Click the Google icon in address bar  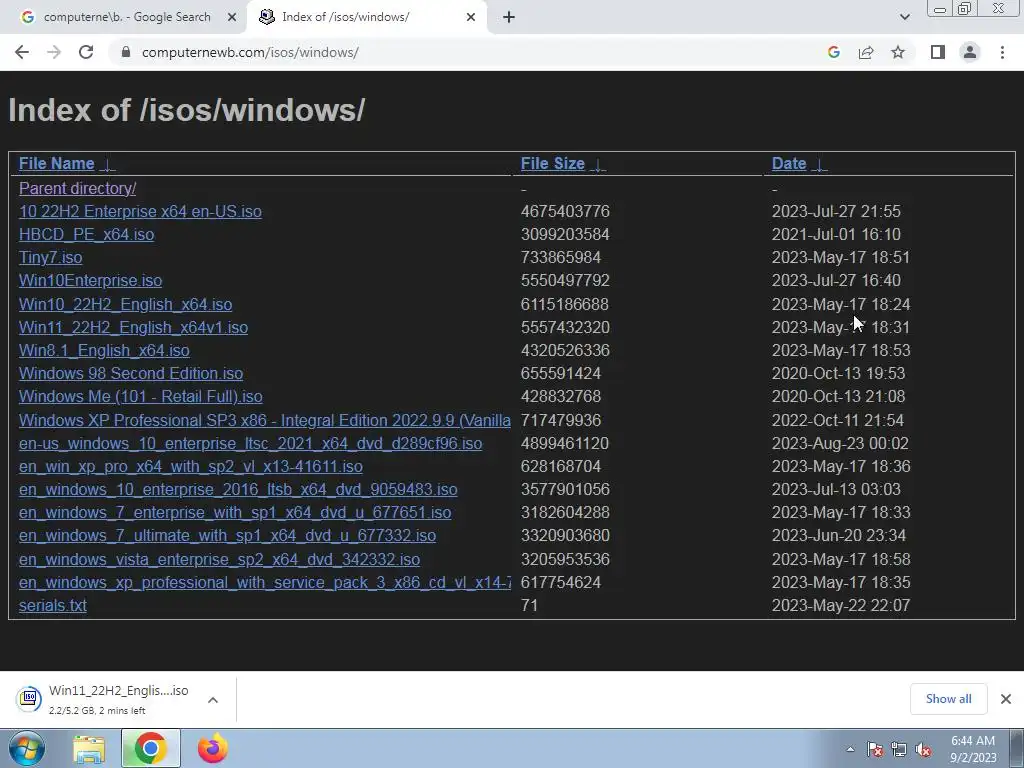(x=833, y=52)
